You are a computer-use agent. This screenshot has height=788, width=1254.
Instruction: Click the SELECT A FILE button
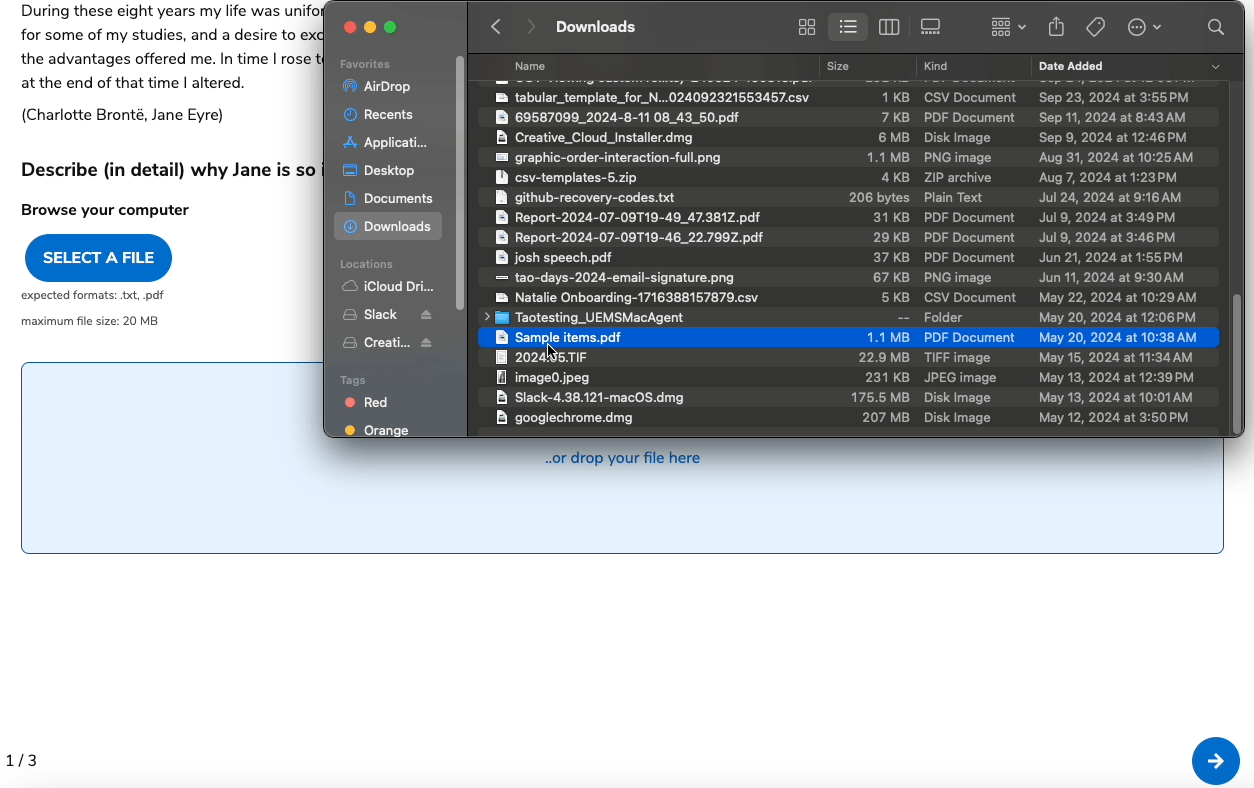coord(98,258)
